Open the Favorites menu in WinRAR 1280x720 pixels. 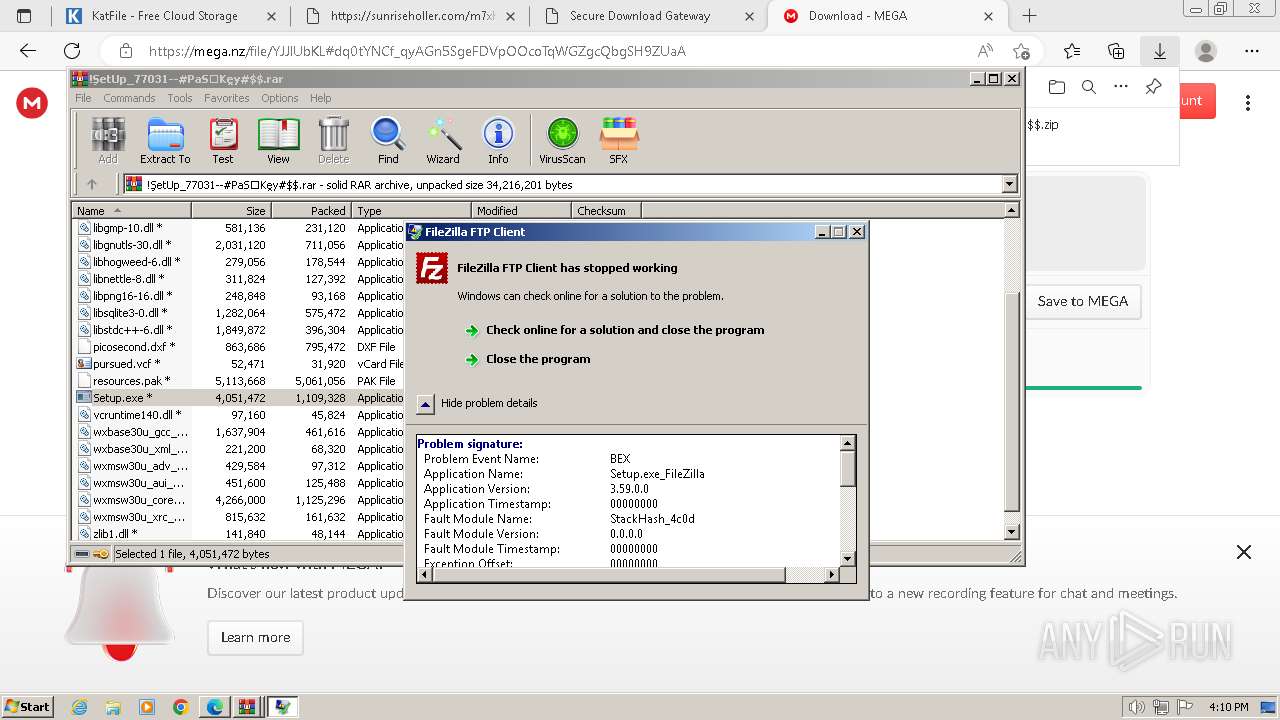[x=227, y=98]
